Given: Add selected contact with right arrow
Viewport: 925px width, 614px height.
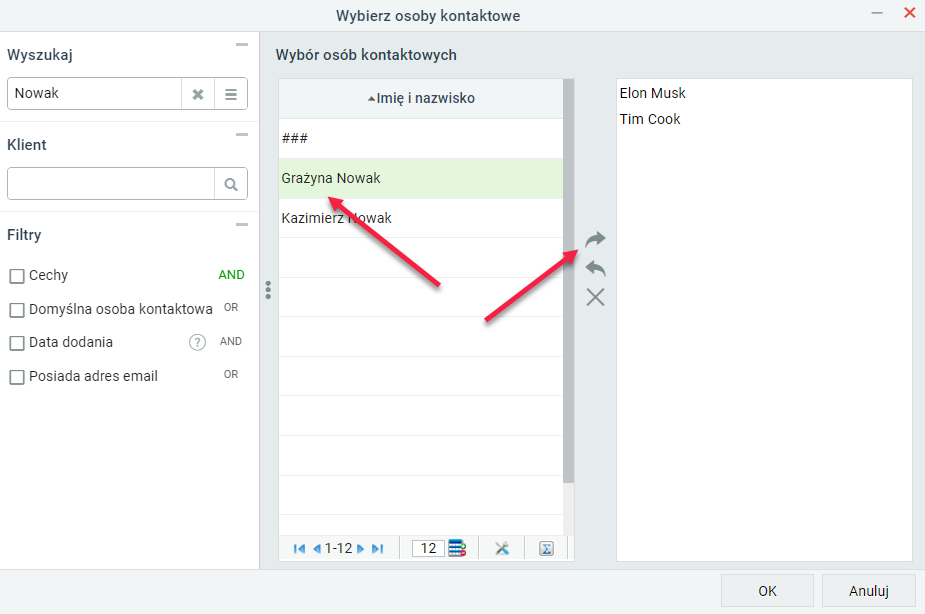Looking at the screenshot, I should tap(595, 239).
